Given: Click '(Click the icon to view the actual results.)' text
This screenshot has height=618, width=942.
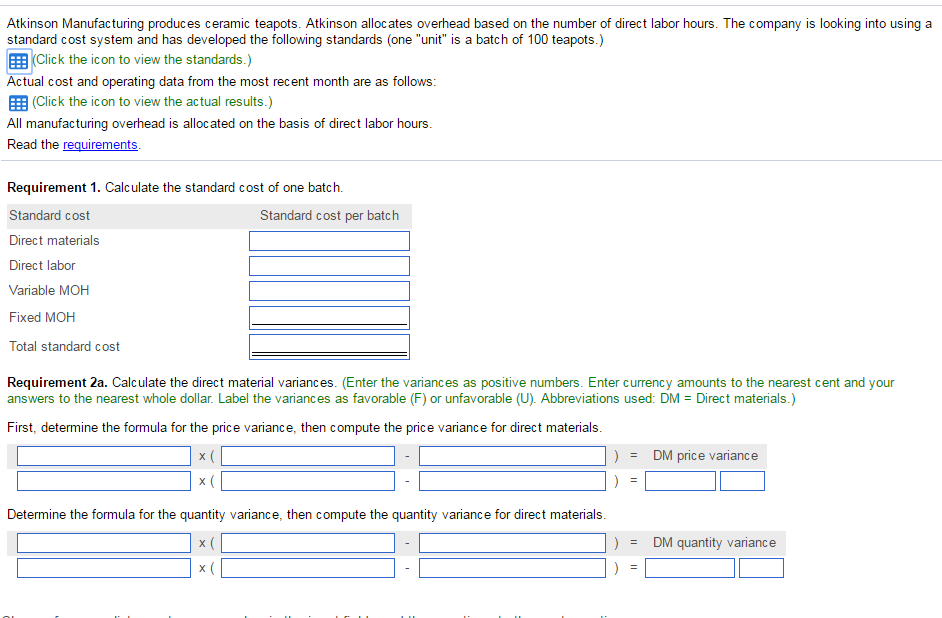Looking at the screenshot, I should pos(152,102).
